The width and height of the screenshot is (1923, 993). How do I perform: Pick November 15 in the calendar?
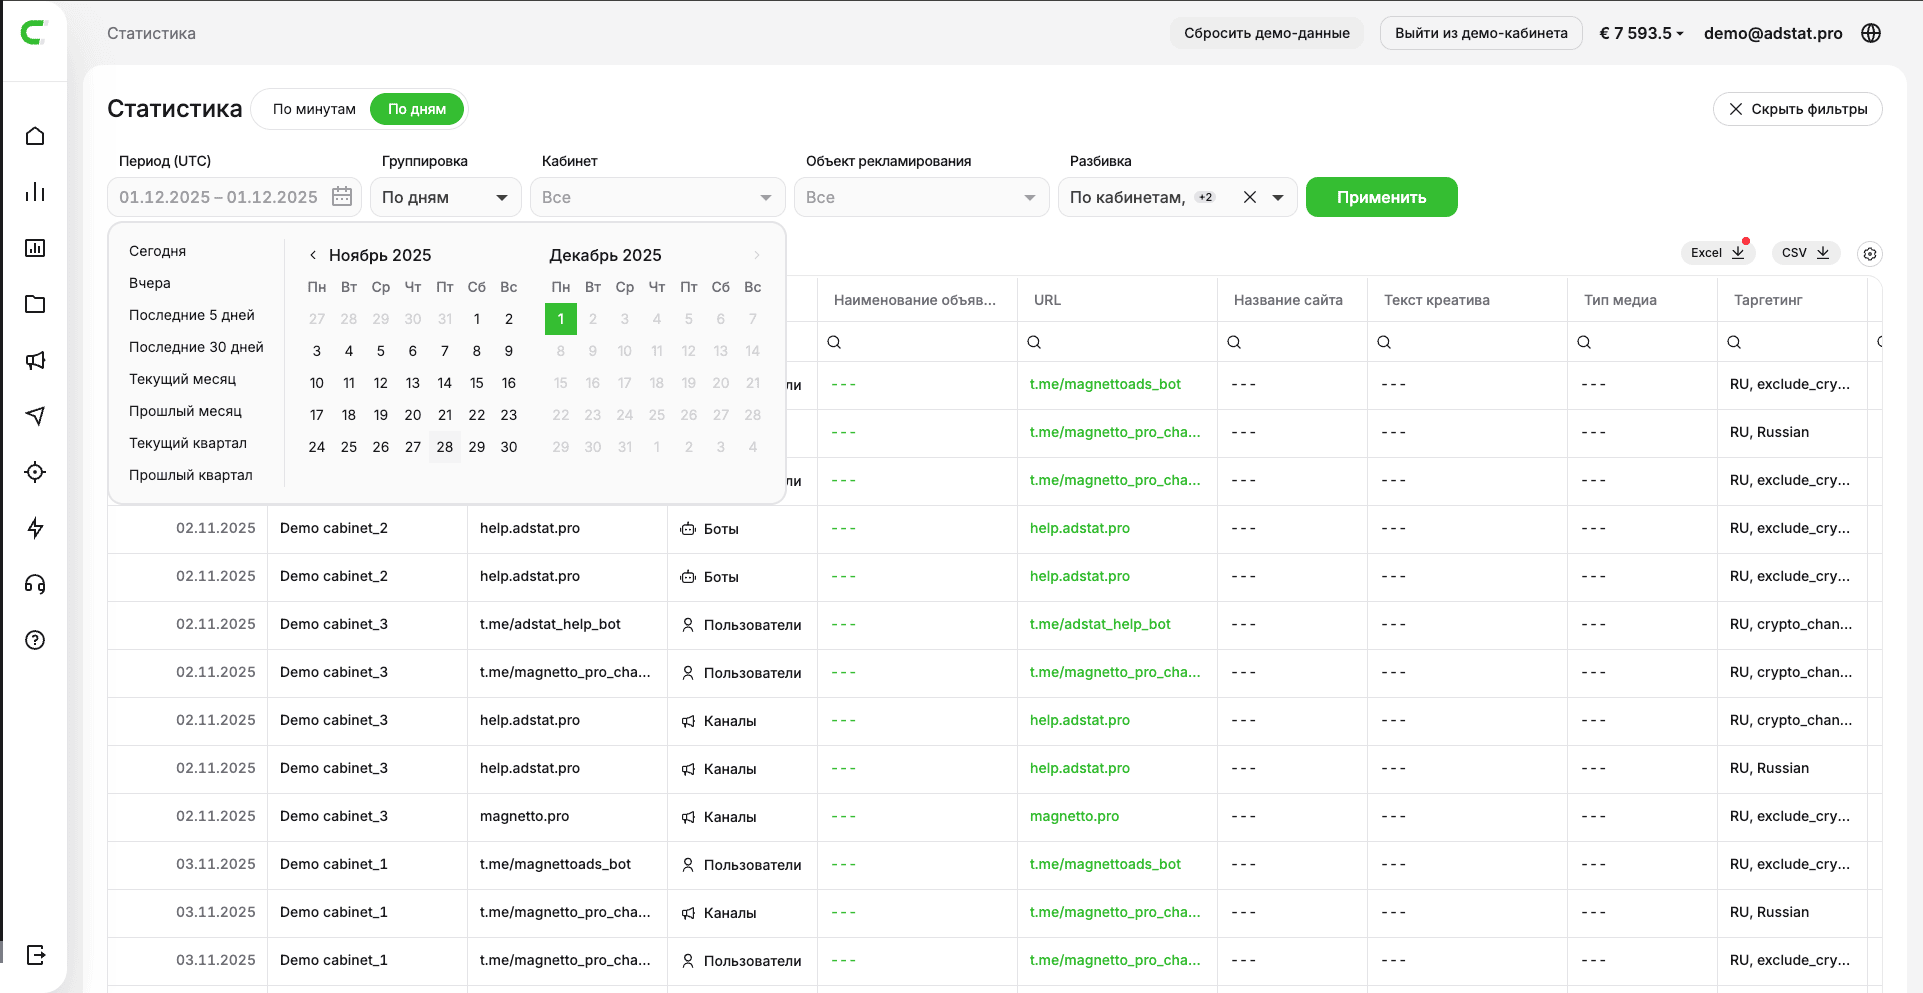pos(477,383)
